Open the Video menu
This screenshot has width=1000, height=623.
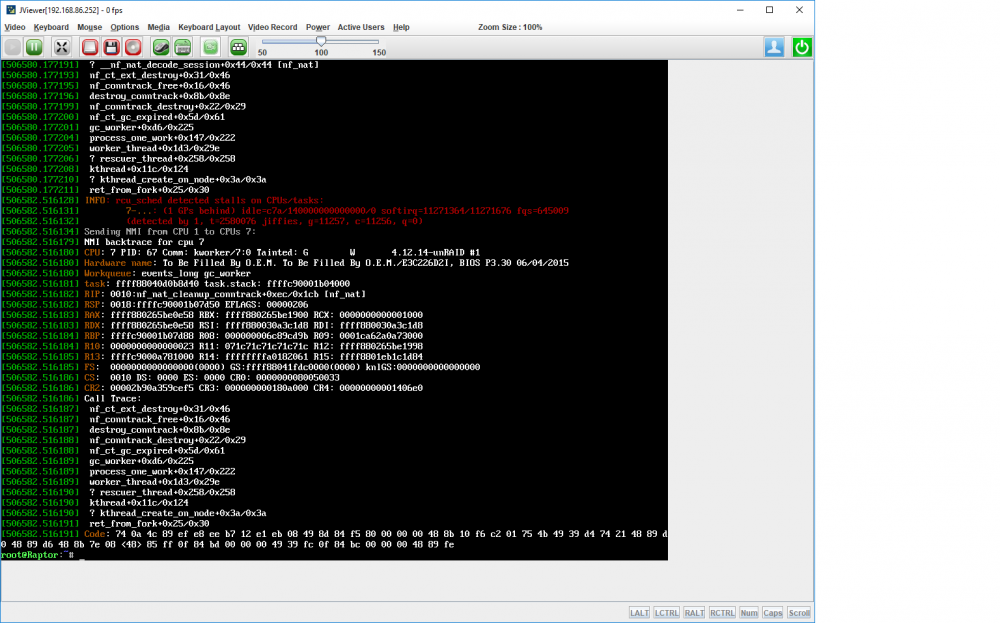coord(15,27)
